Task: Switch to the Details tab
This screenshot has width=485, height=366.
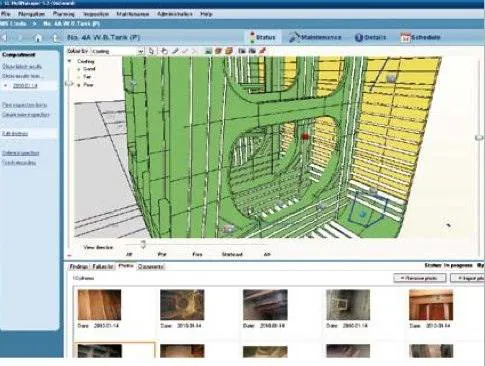Action: click(370, 37)
